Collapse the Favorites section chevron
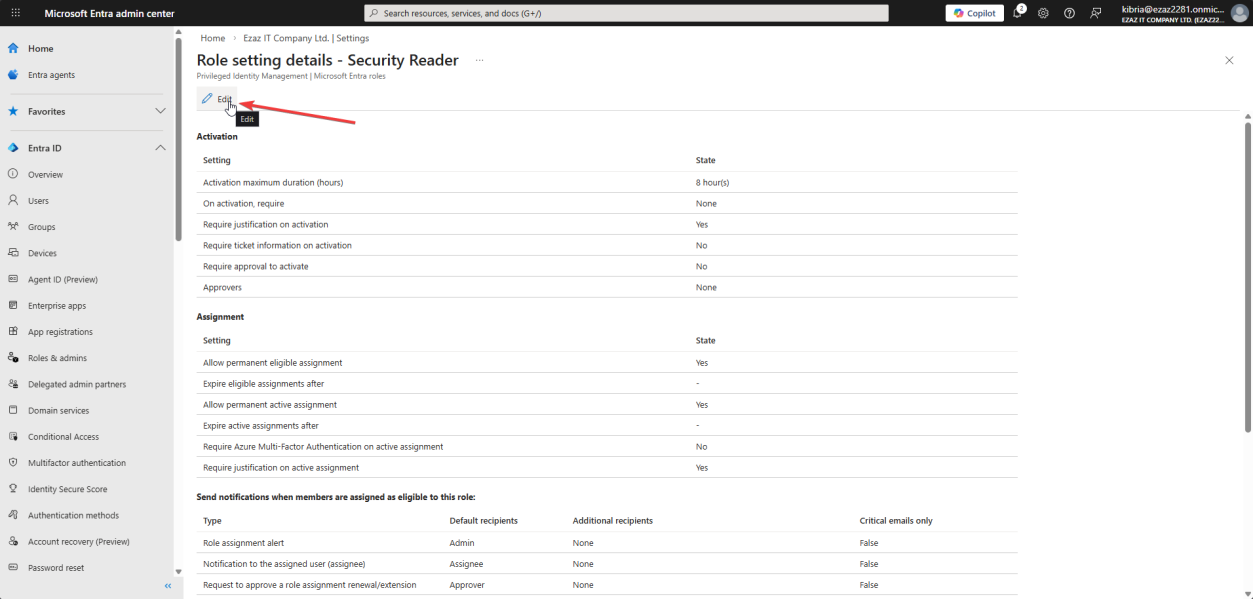 click(x=160, y=111)
